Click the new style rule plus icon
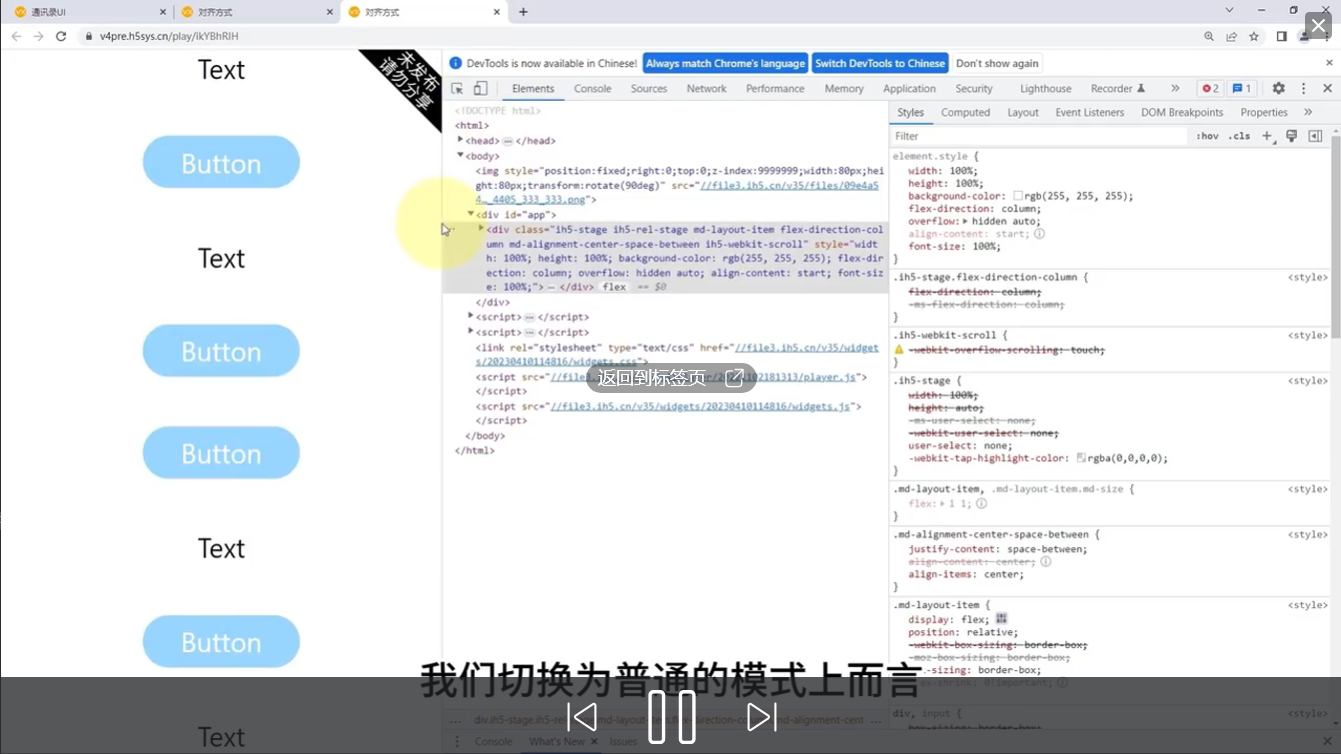Viewport: 1341px width, 754px height. pyautogui.click(x=1267, y=136)
